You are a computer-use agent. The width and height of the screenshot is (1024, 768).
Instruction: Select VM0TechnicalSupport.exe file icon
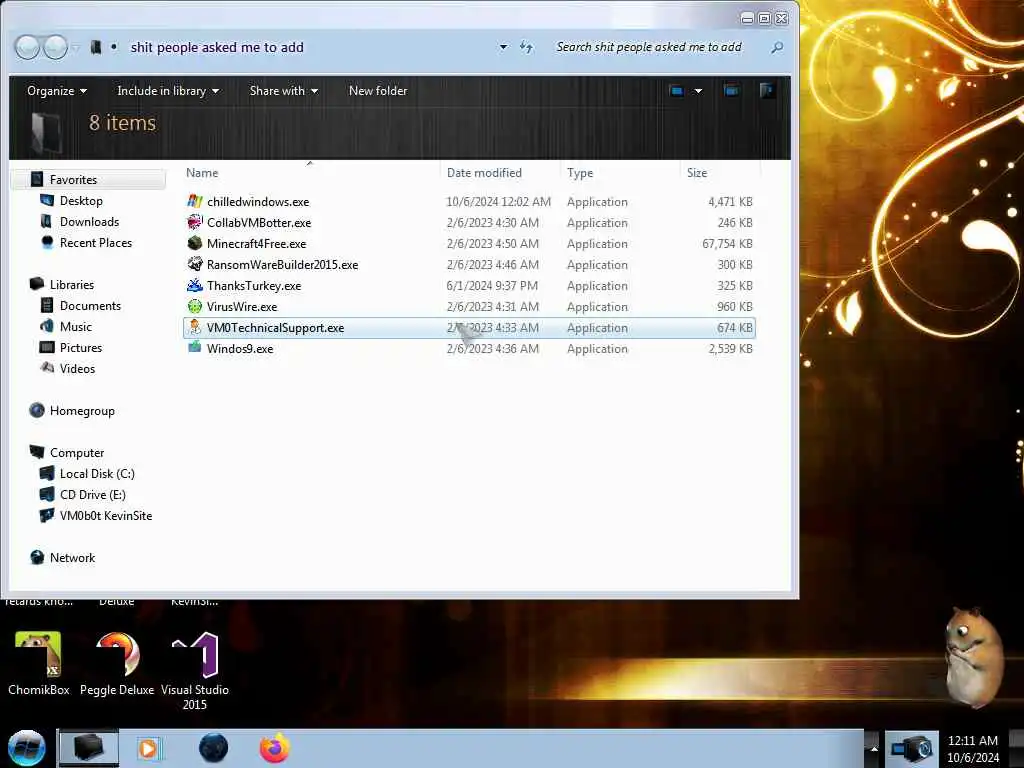[195, 327]
